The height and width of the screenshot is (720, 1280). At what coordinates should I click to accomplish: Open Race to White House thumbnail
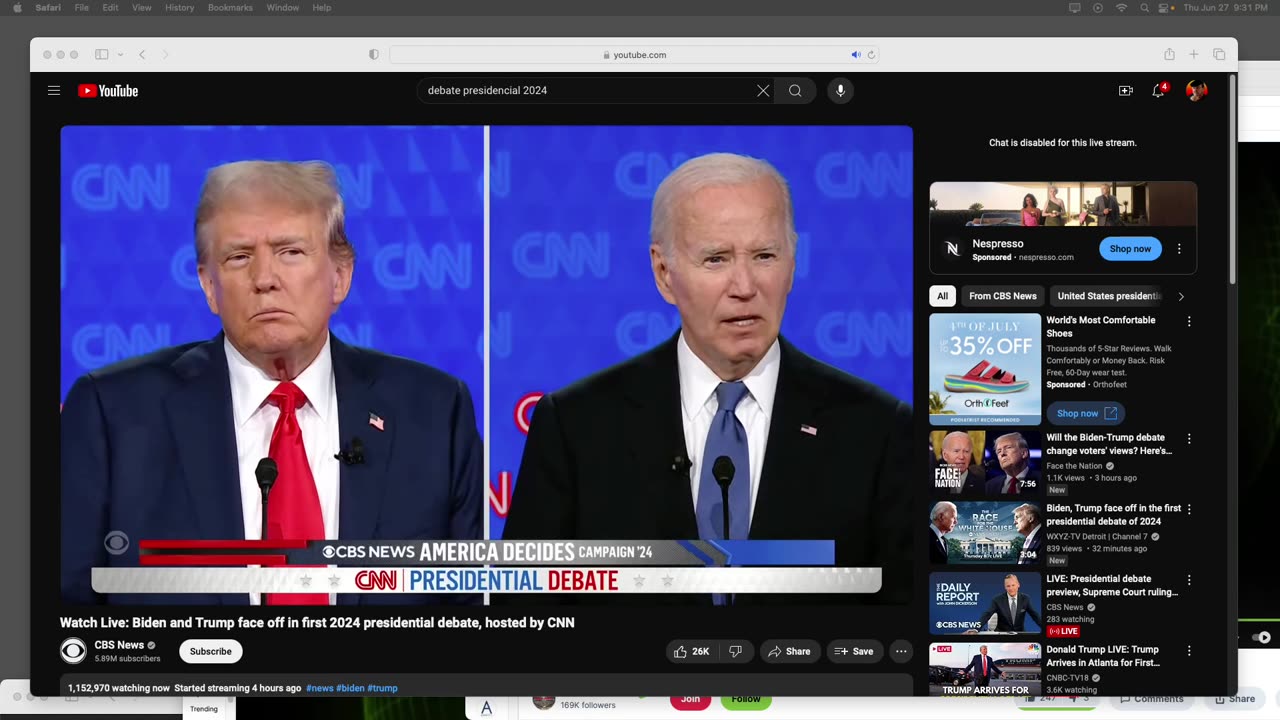(x=985, y=532)
